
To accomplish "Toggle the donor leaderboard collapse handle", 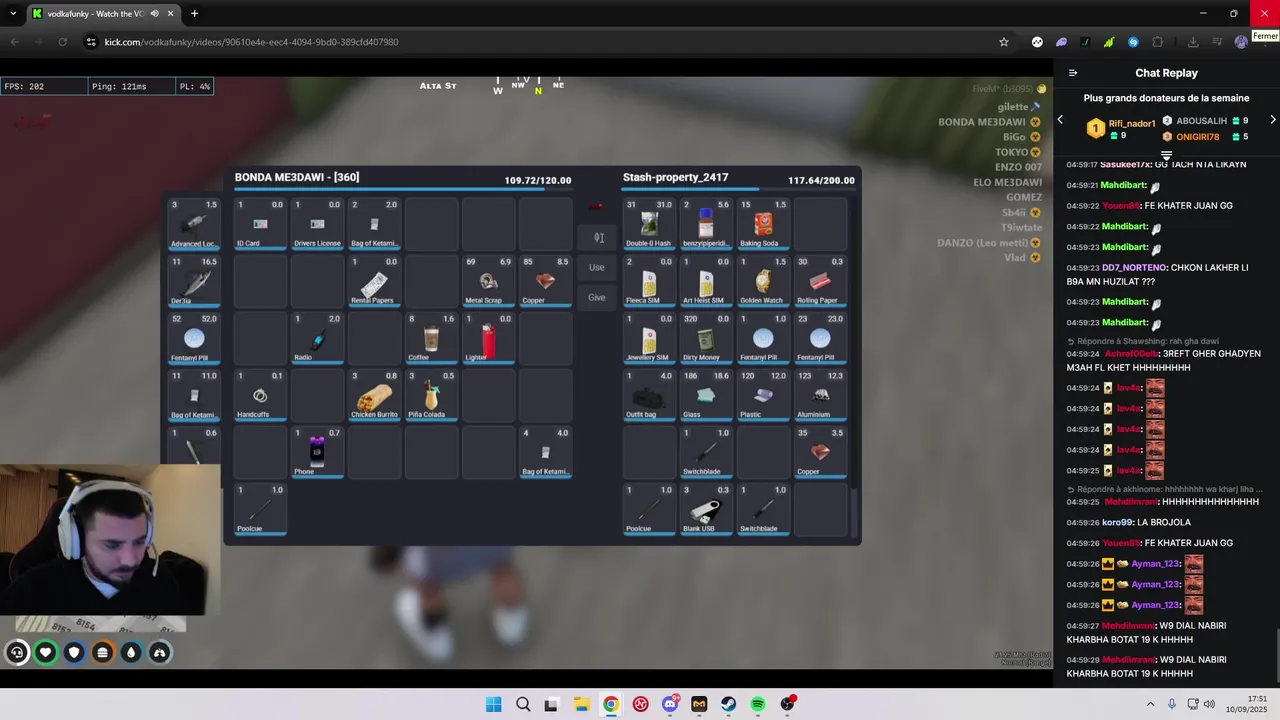I will pos(1166,155).
